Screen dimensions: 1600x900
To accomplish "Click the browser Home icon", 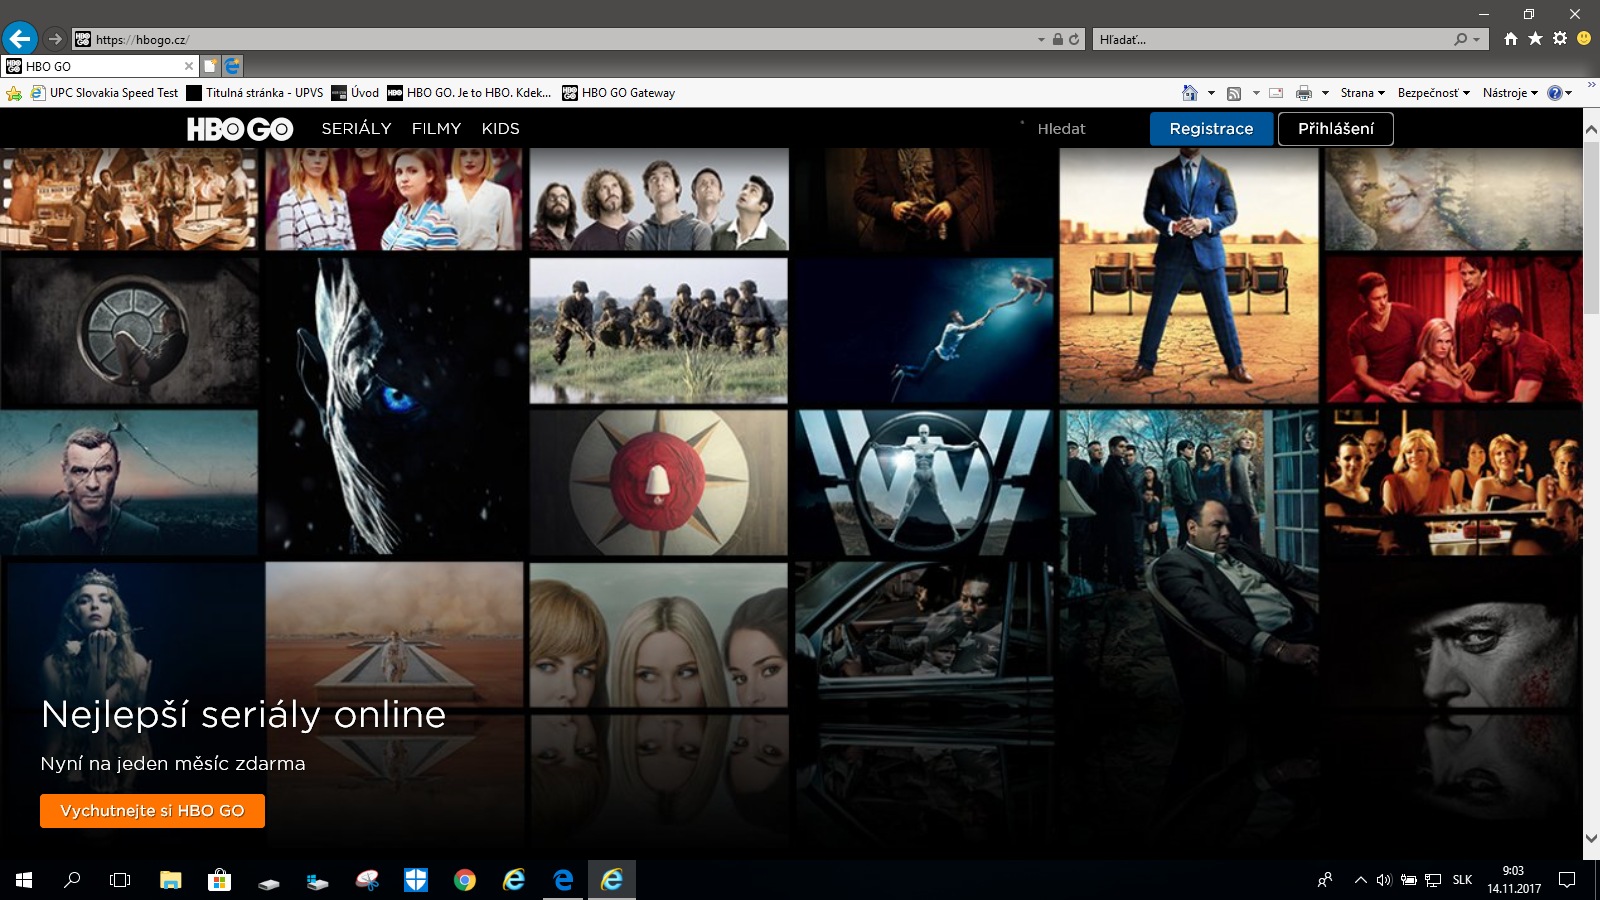I will 1511,38.
